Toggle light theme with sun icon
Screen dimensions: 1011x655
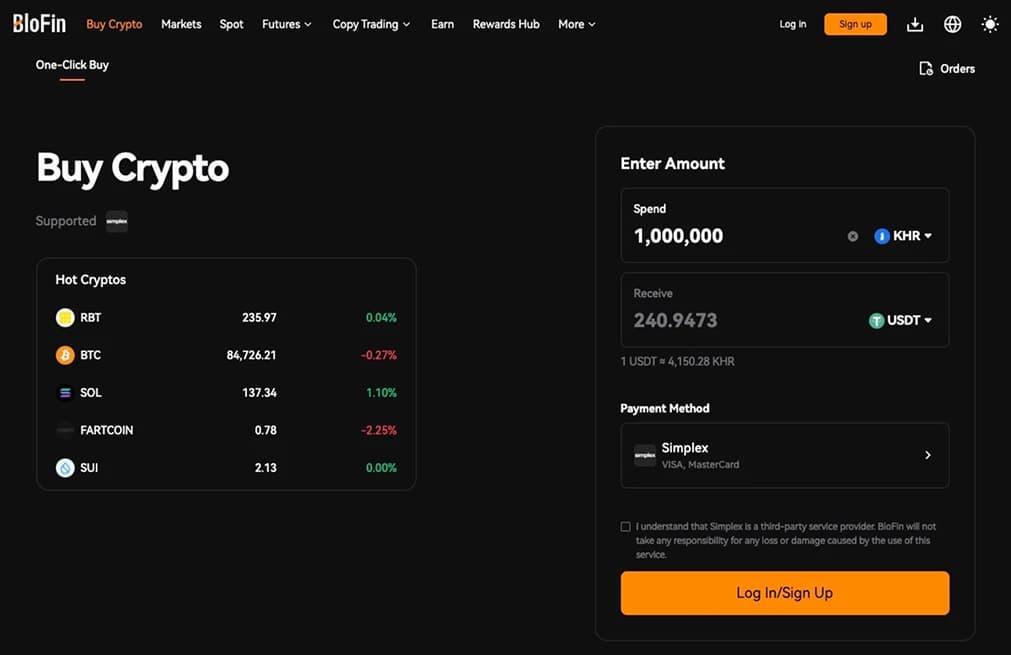pyautogui.click(x=990, y=24)
